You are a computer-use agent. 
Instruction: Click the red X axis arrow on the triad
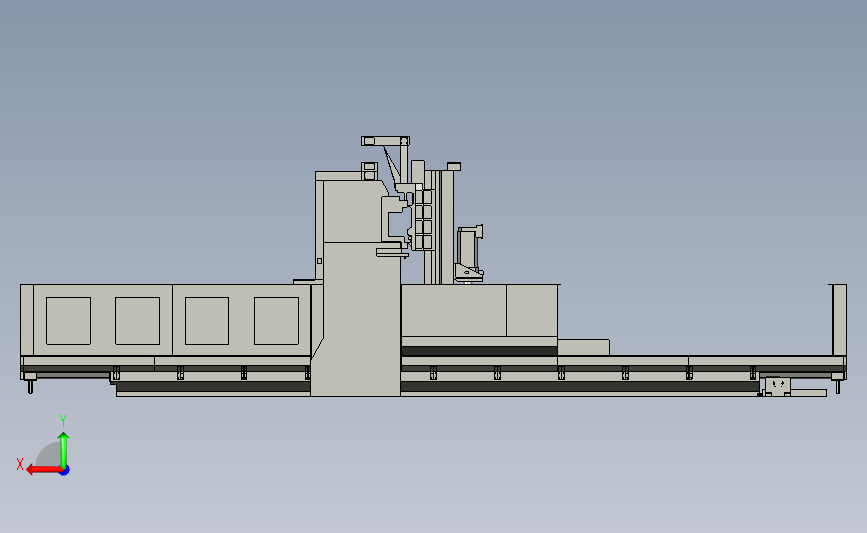coord(44,470)
